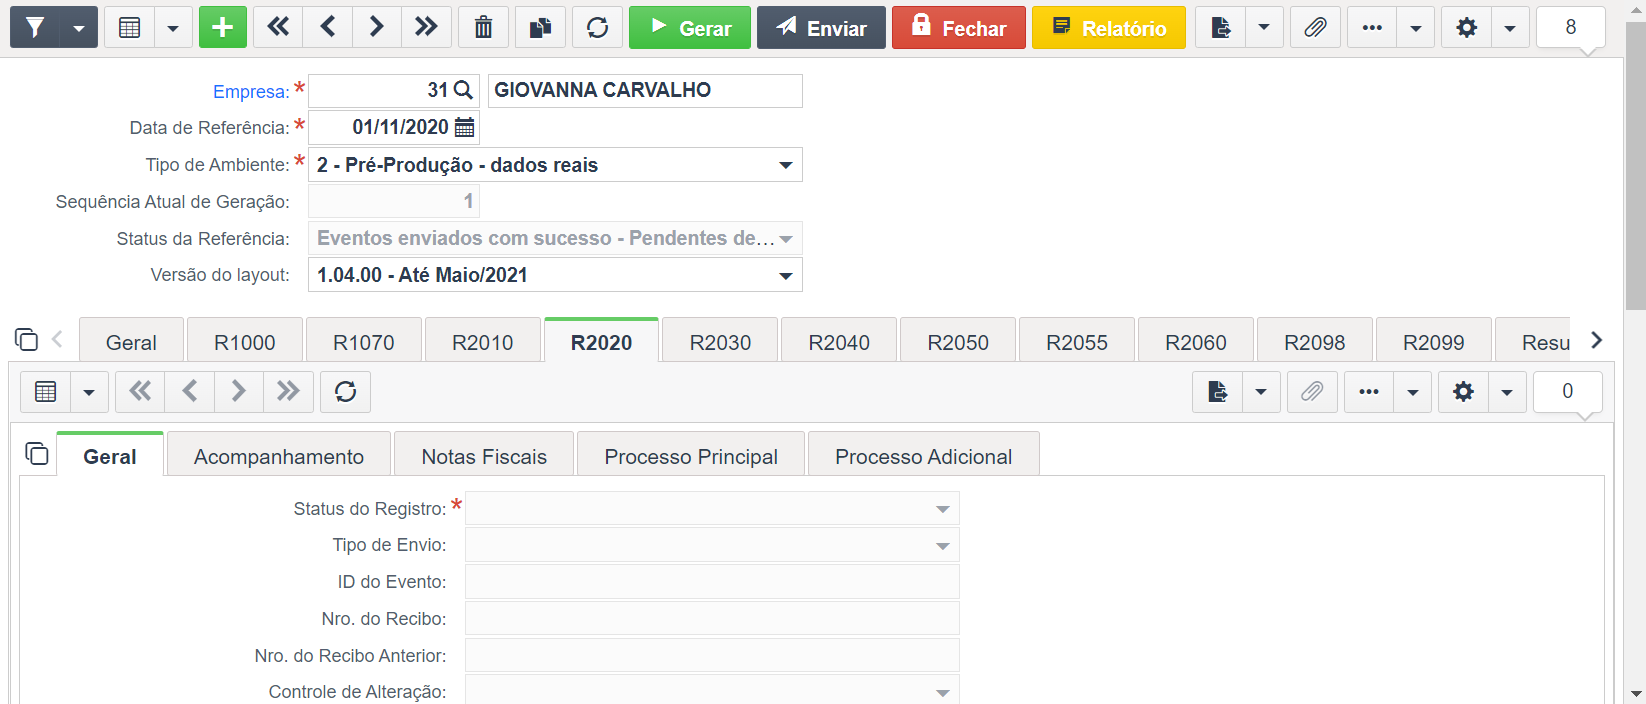This screenshot has height=704, width=1646.
Task: Click the ID do Evento input field
Action: point(712,582)
